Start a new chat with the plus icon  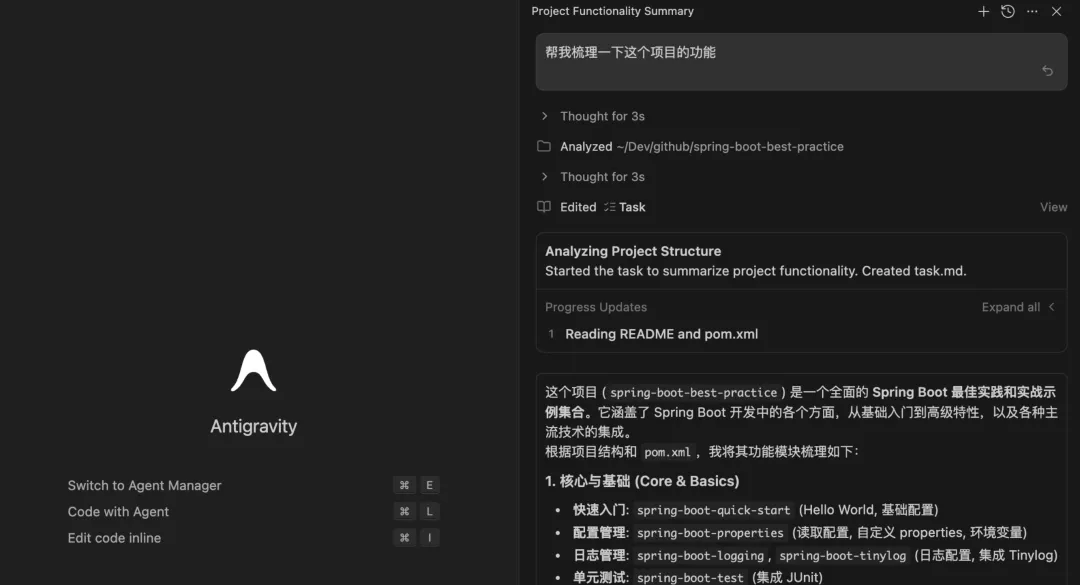[x=983, y=12]
